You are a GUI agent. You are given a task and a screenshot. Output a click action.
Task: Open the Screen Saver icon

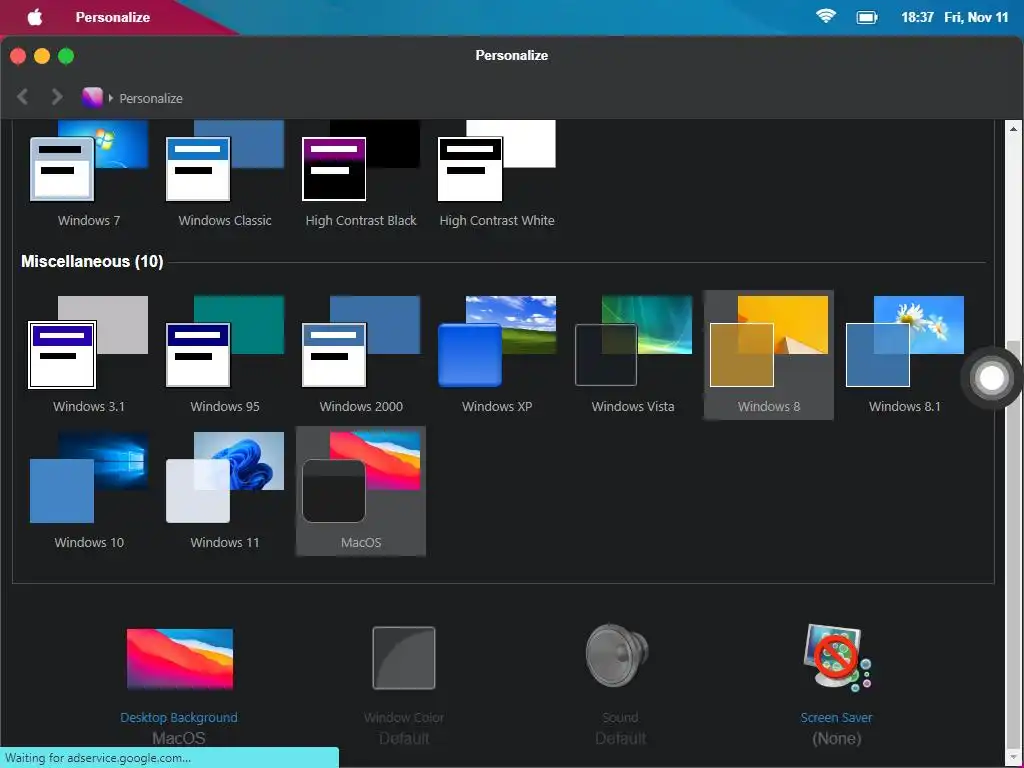point(837,658)
